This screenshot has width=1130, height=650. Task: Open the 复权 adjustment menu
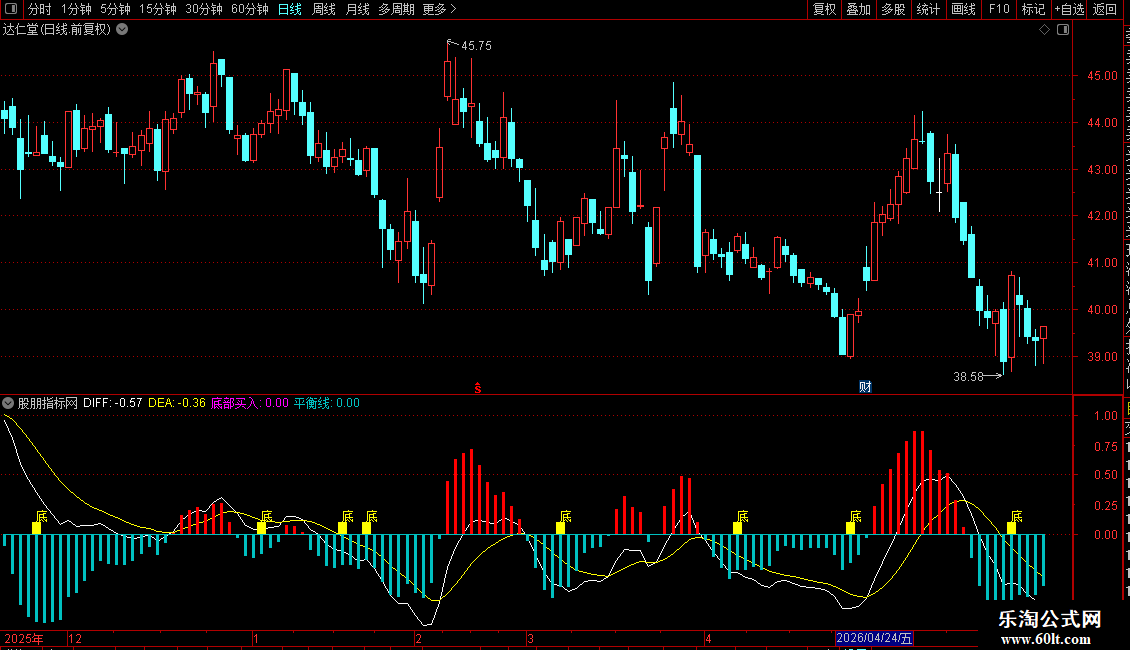(x=824, y=9)
